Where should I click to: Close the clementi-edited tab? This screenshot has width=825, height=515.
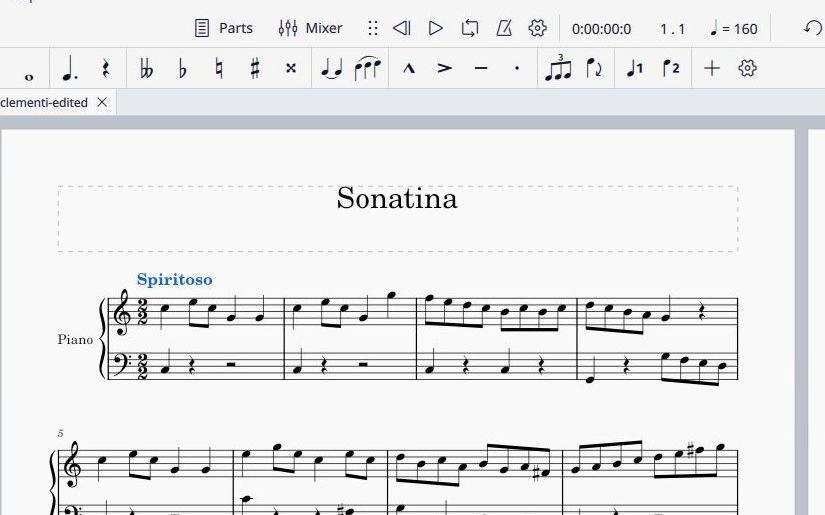click(x=102, y=102)
